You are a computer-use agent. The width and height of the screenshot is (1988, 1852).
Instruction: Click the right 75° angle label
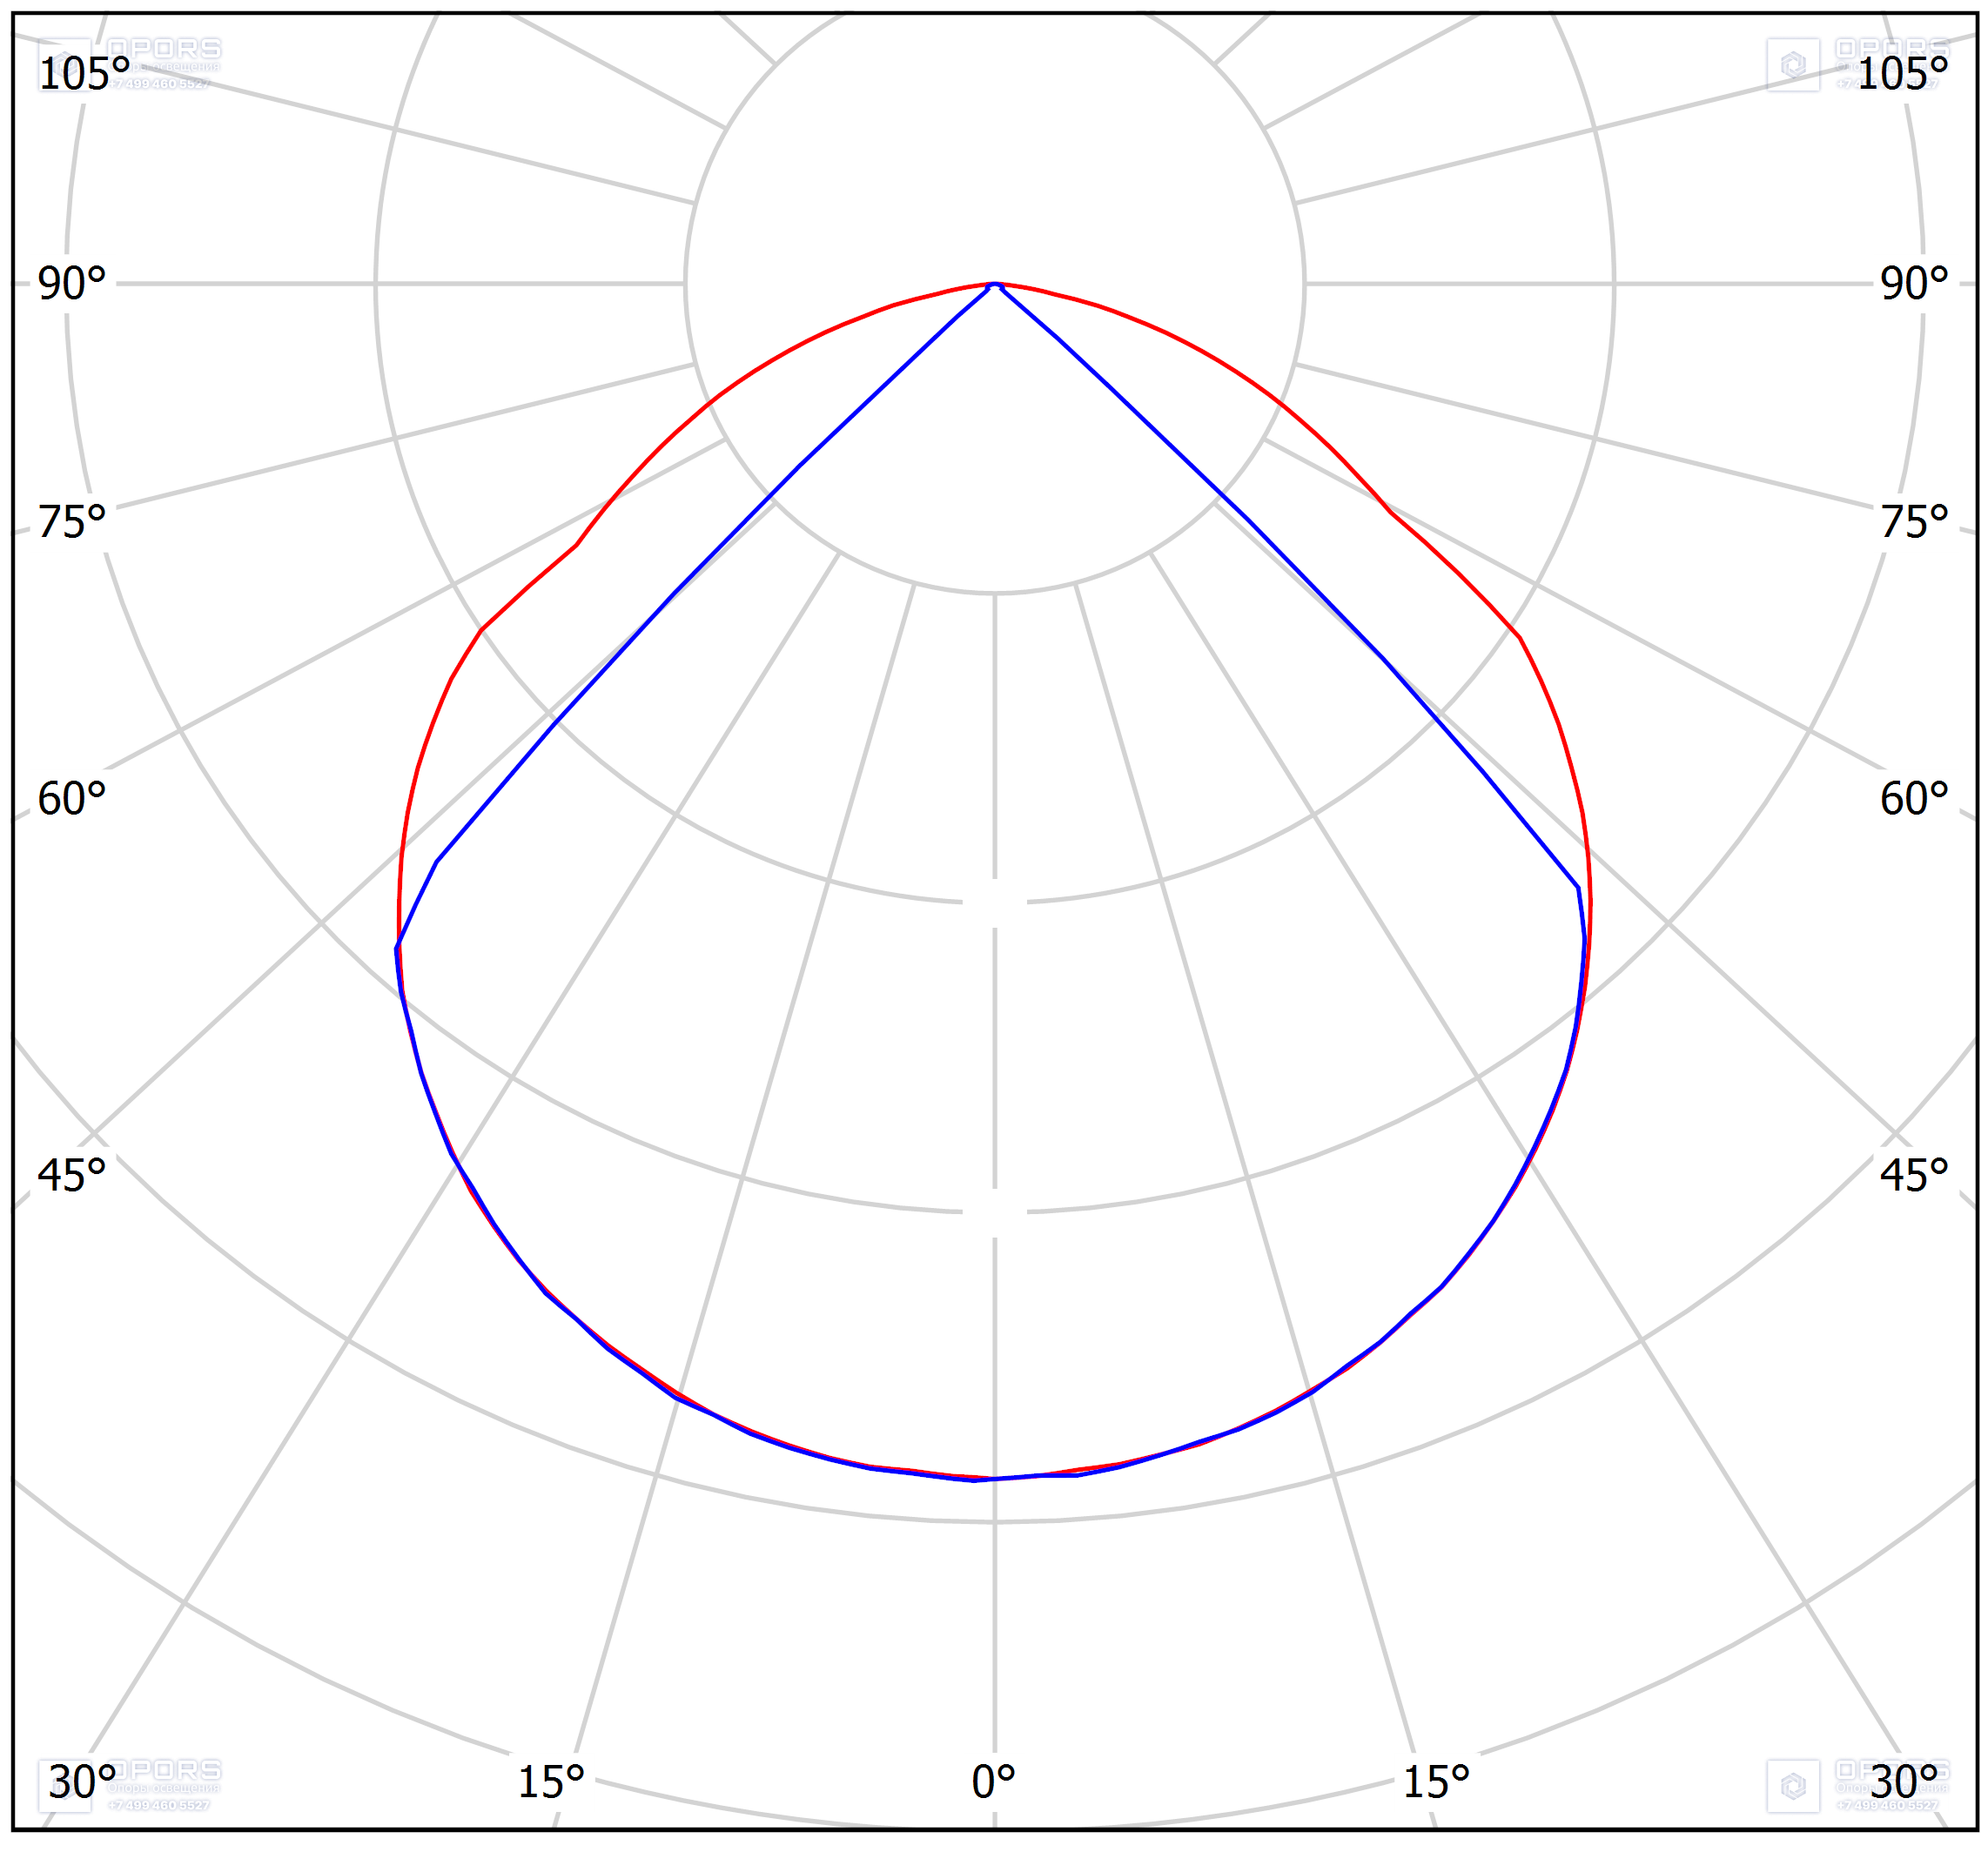1914,523
